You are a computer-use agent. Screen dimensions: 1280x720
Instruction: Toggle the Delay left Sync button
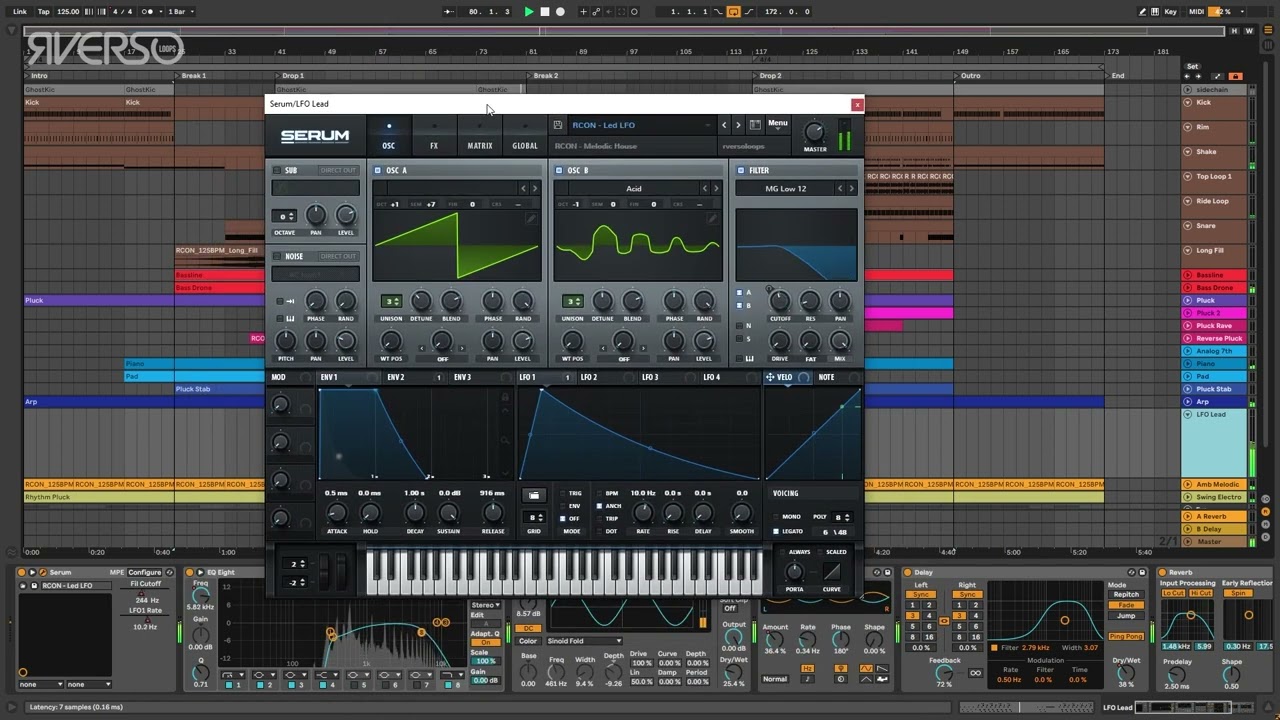[921, 595]
